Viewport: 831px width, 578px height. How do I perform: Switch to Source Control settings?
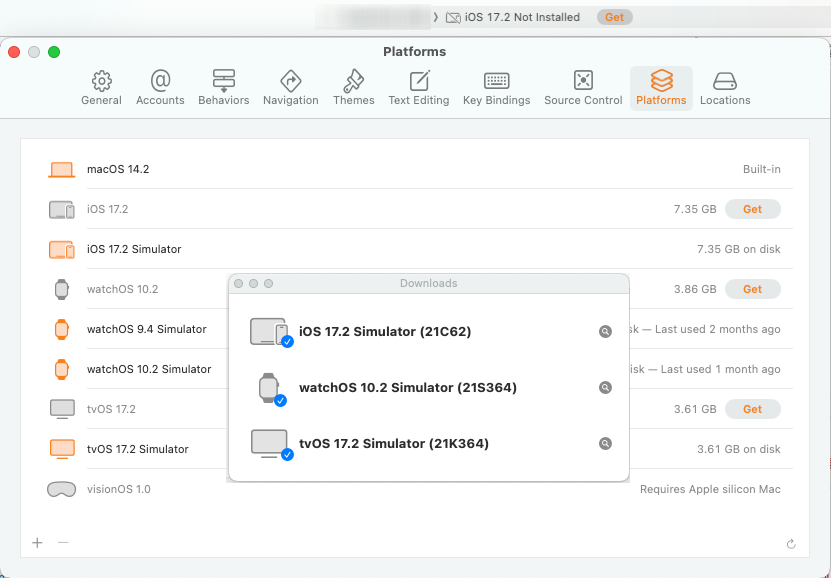583,88
